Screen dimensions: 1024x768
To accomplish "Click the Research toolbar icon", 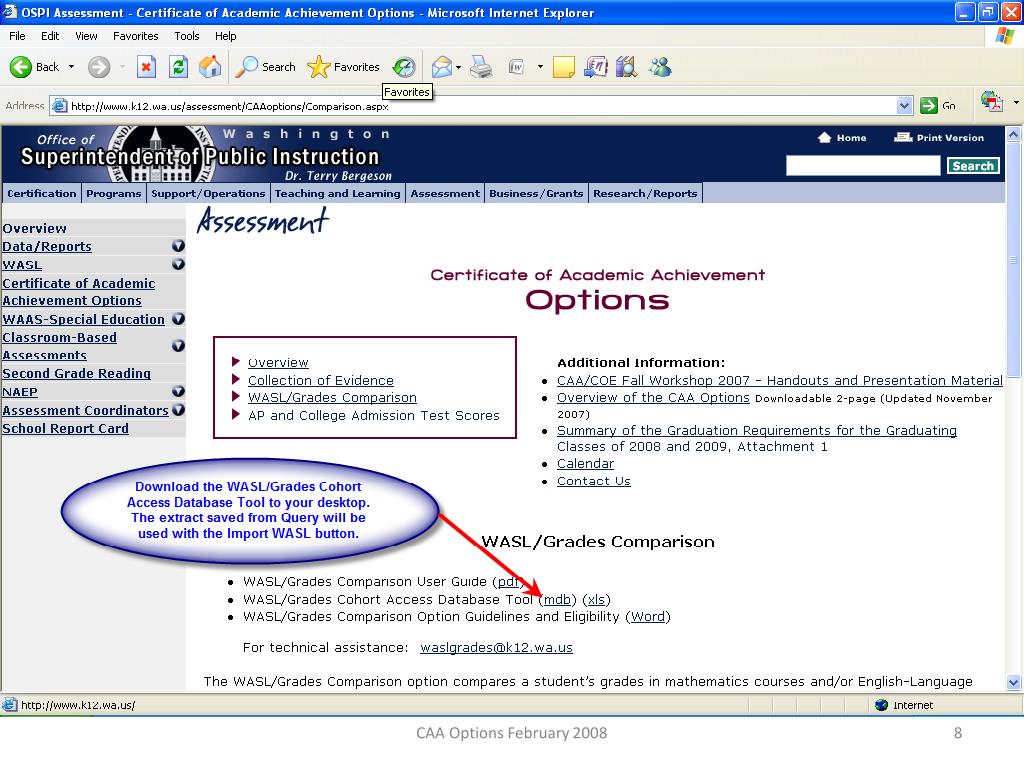I will pos(596,67).
